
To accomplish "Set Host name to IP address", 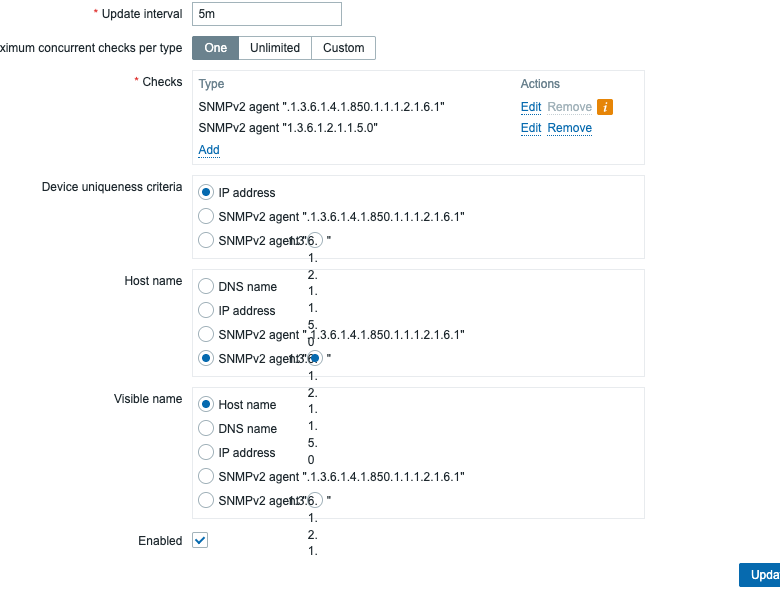I will pos(206,310).
